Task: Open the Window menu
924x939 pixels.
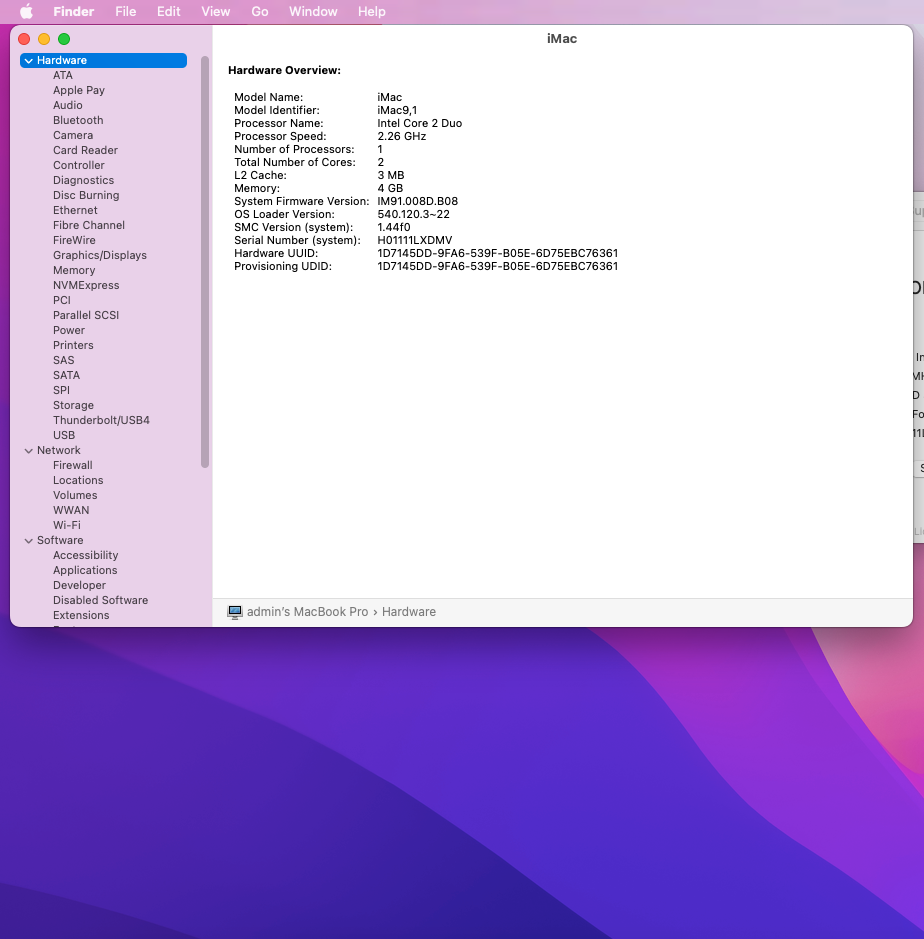Action: (x=313, y=11)
